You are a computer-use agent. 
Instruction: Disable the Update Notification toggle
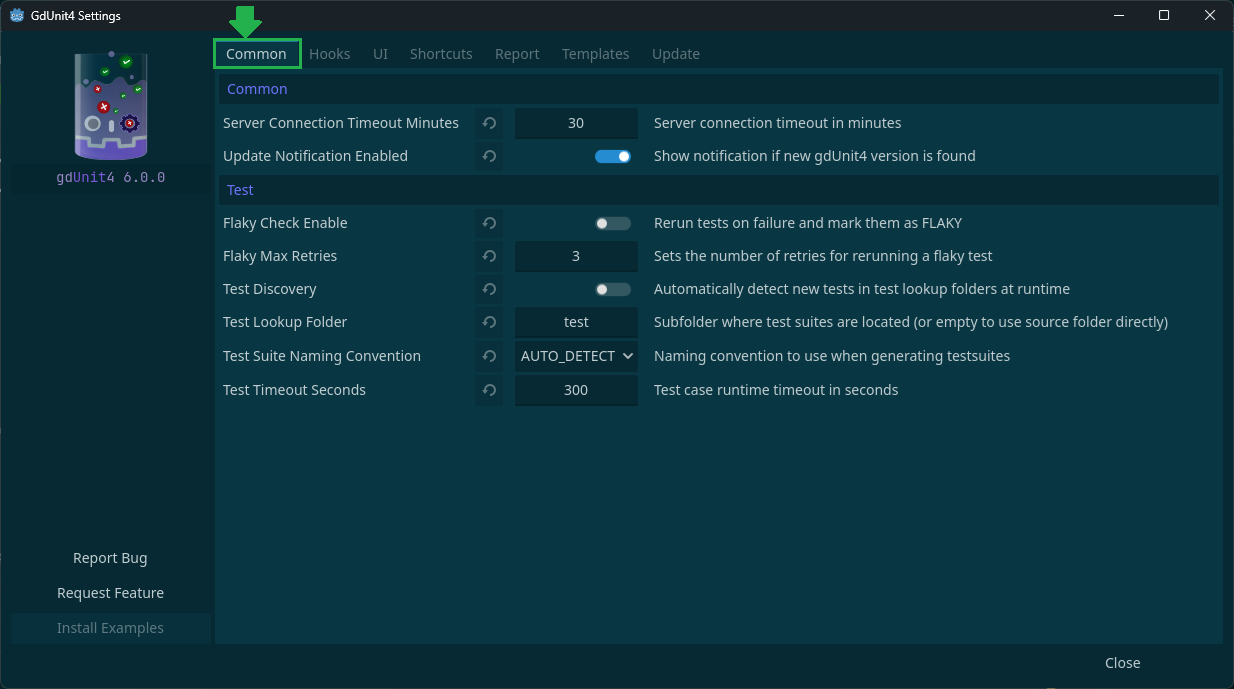(613, 156)
